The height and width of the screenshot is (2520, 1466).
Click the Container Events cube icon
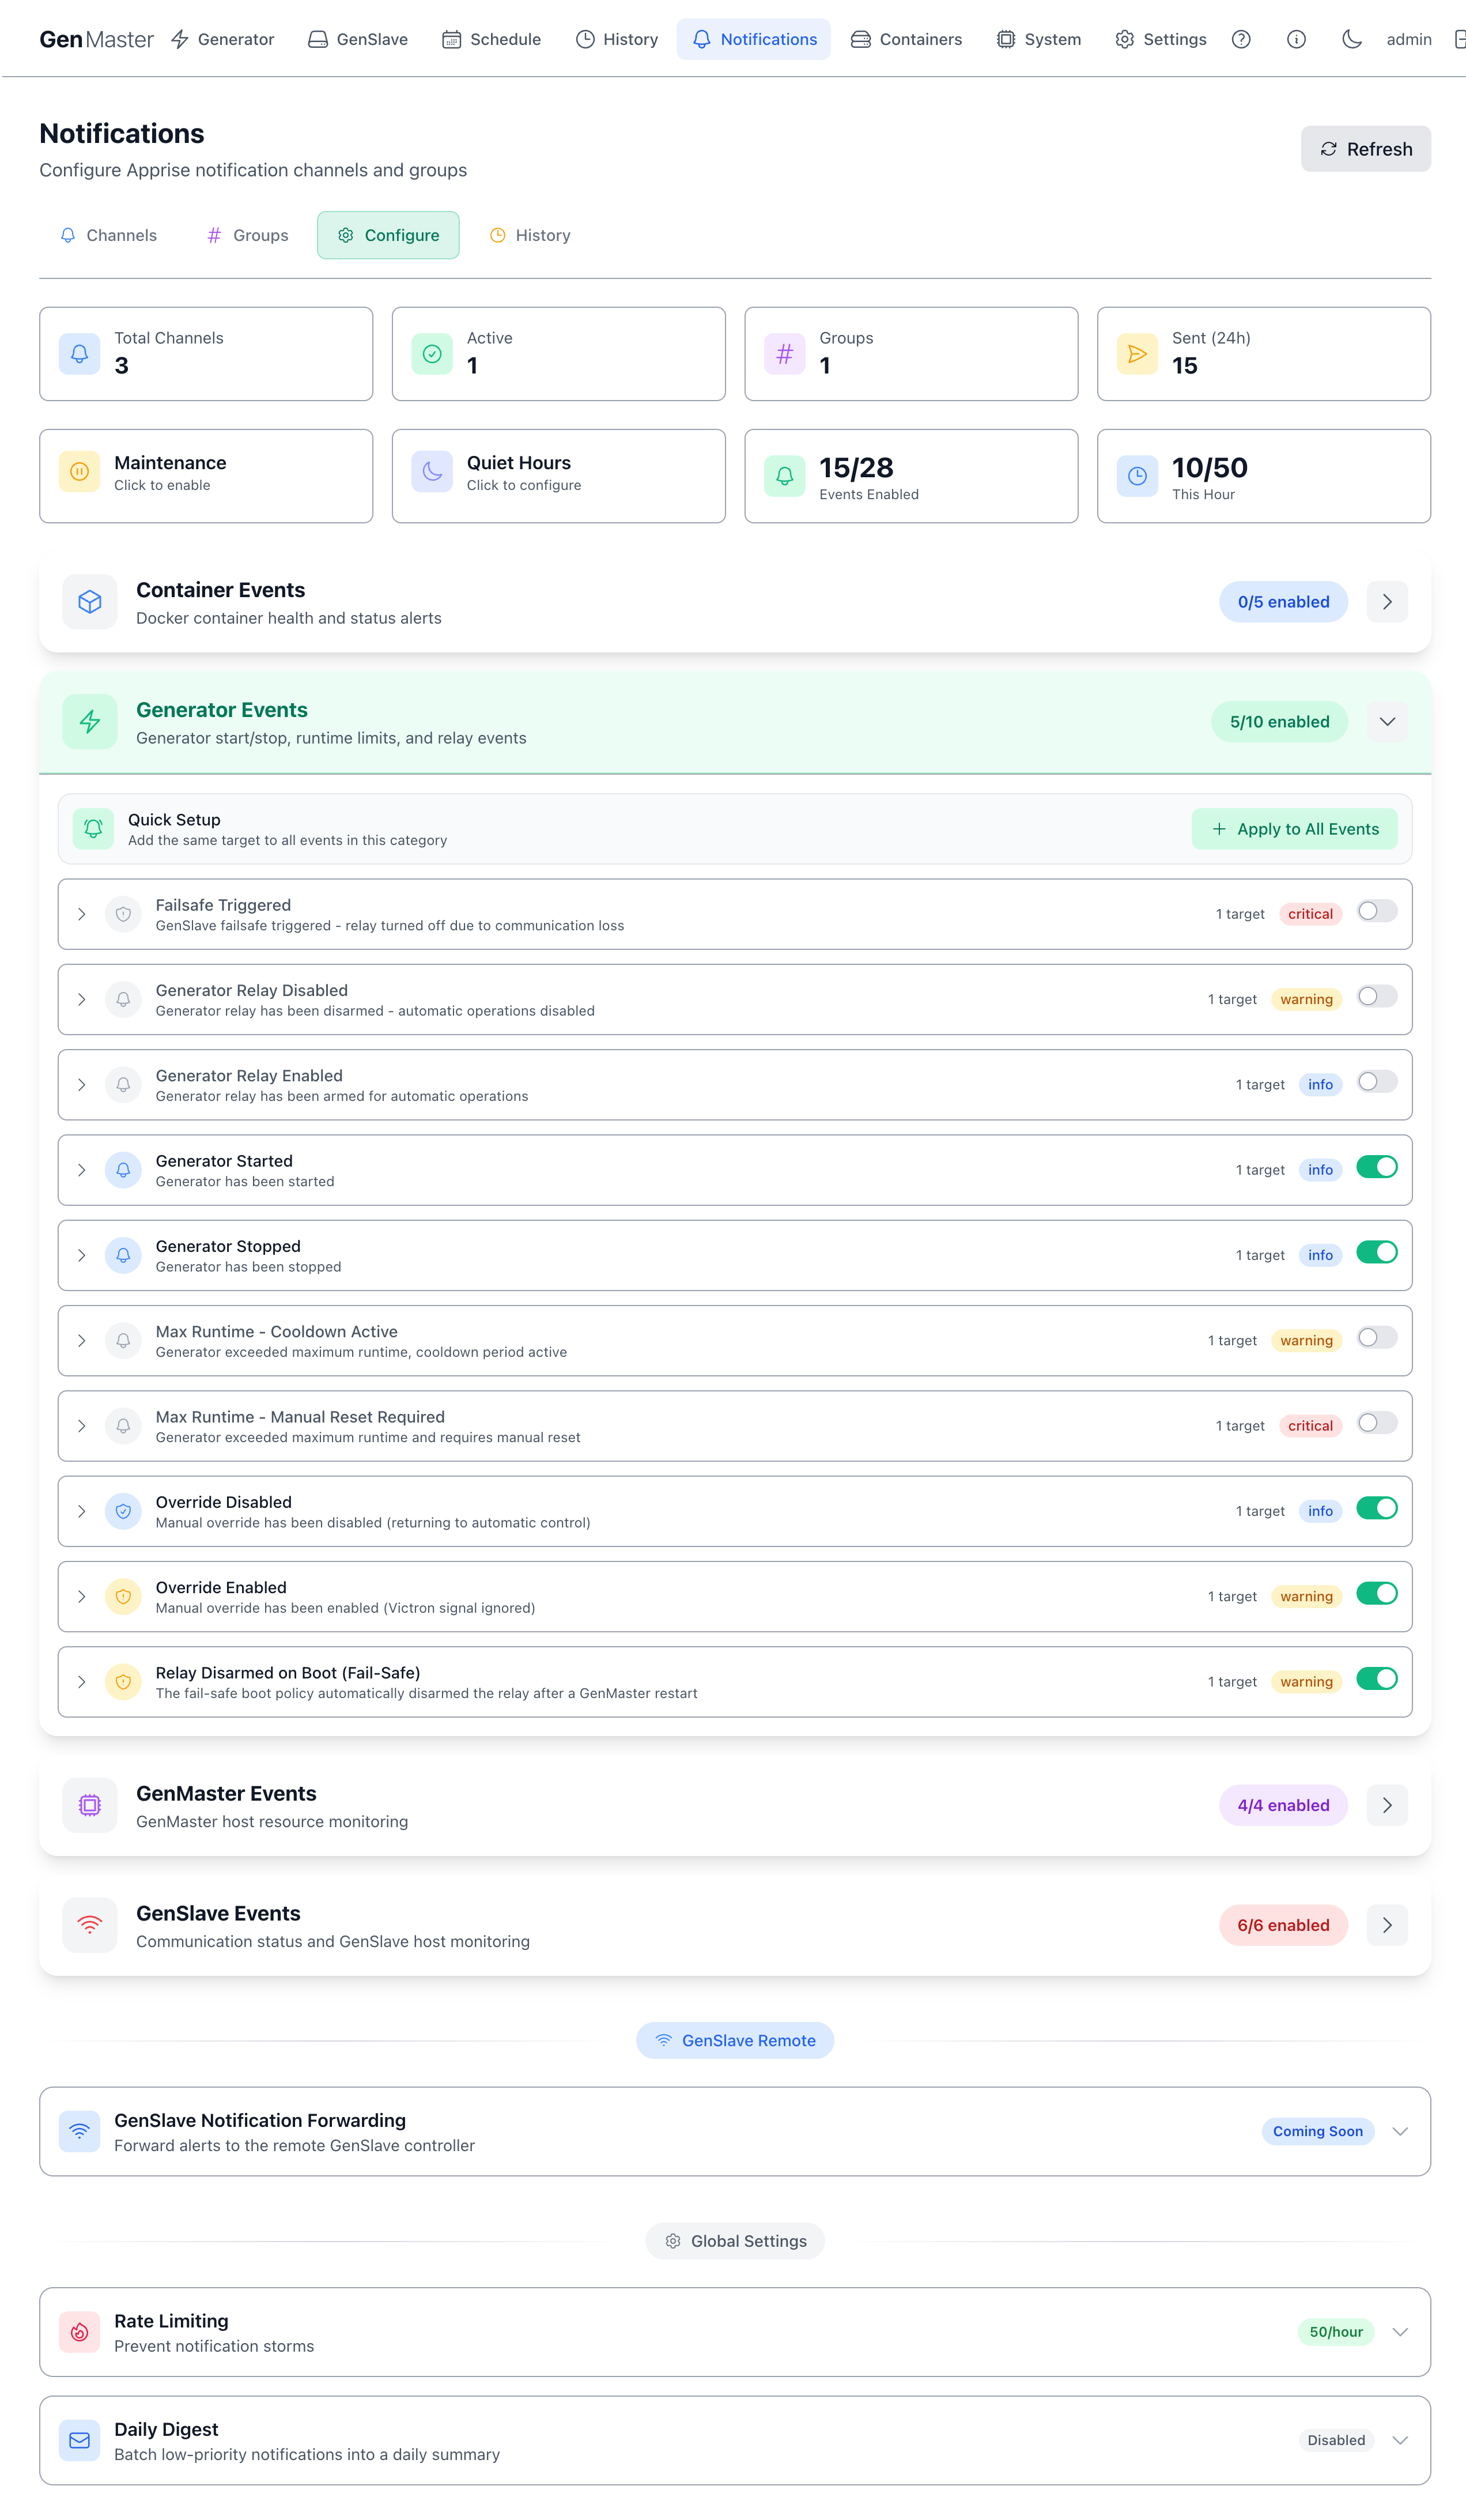90,602
